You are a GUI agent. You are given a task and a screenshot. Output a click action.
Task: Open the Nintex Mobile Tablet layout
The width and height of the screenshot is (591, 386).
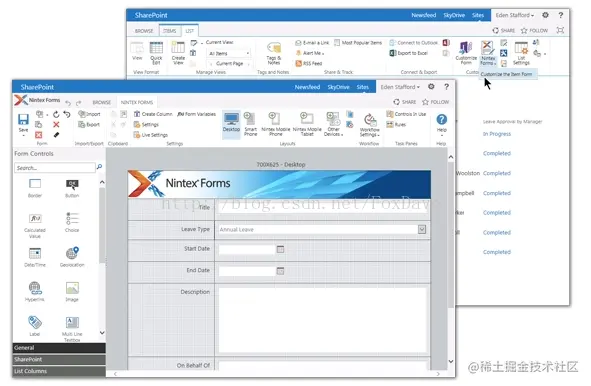pos(307,124)
